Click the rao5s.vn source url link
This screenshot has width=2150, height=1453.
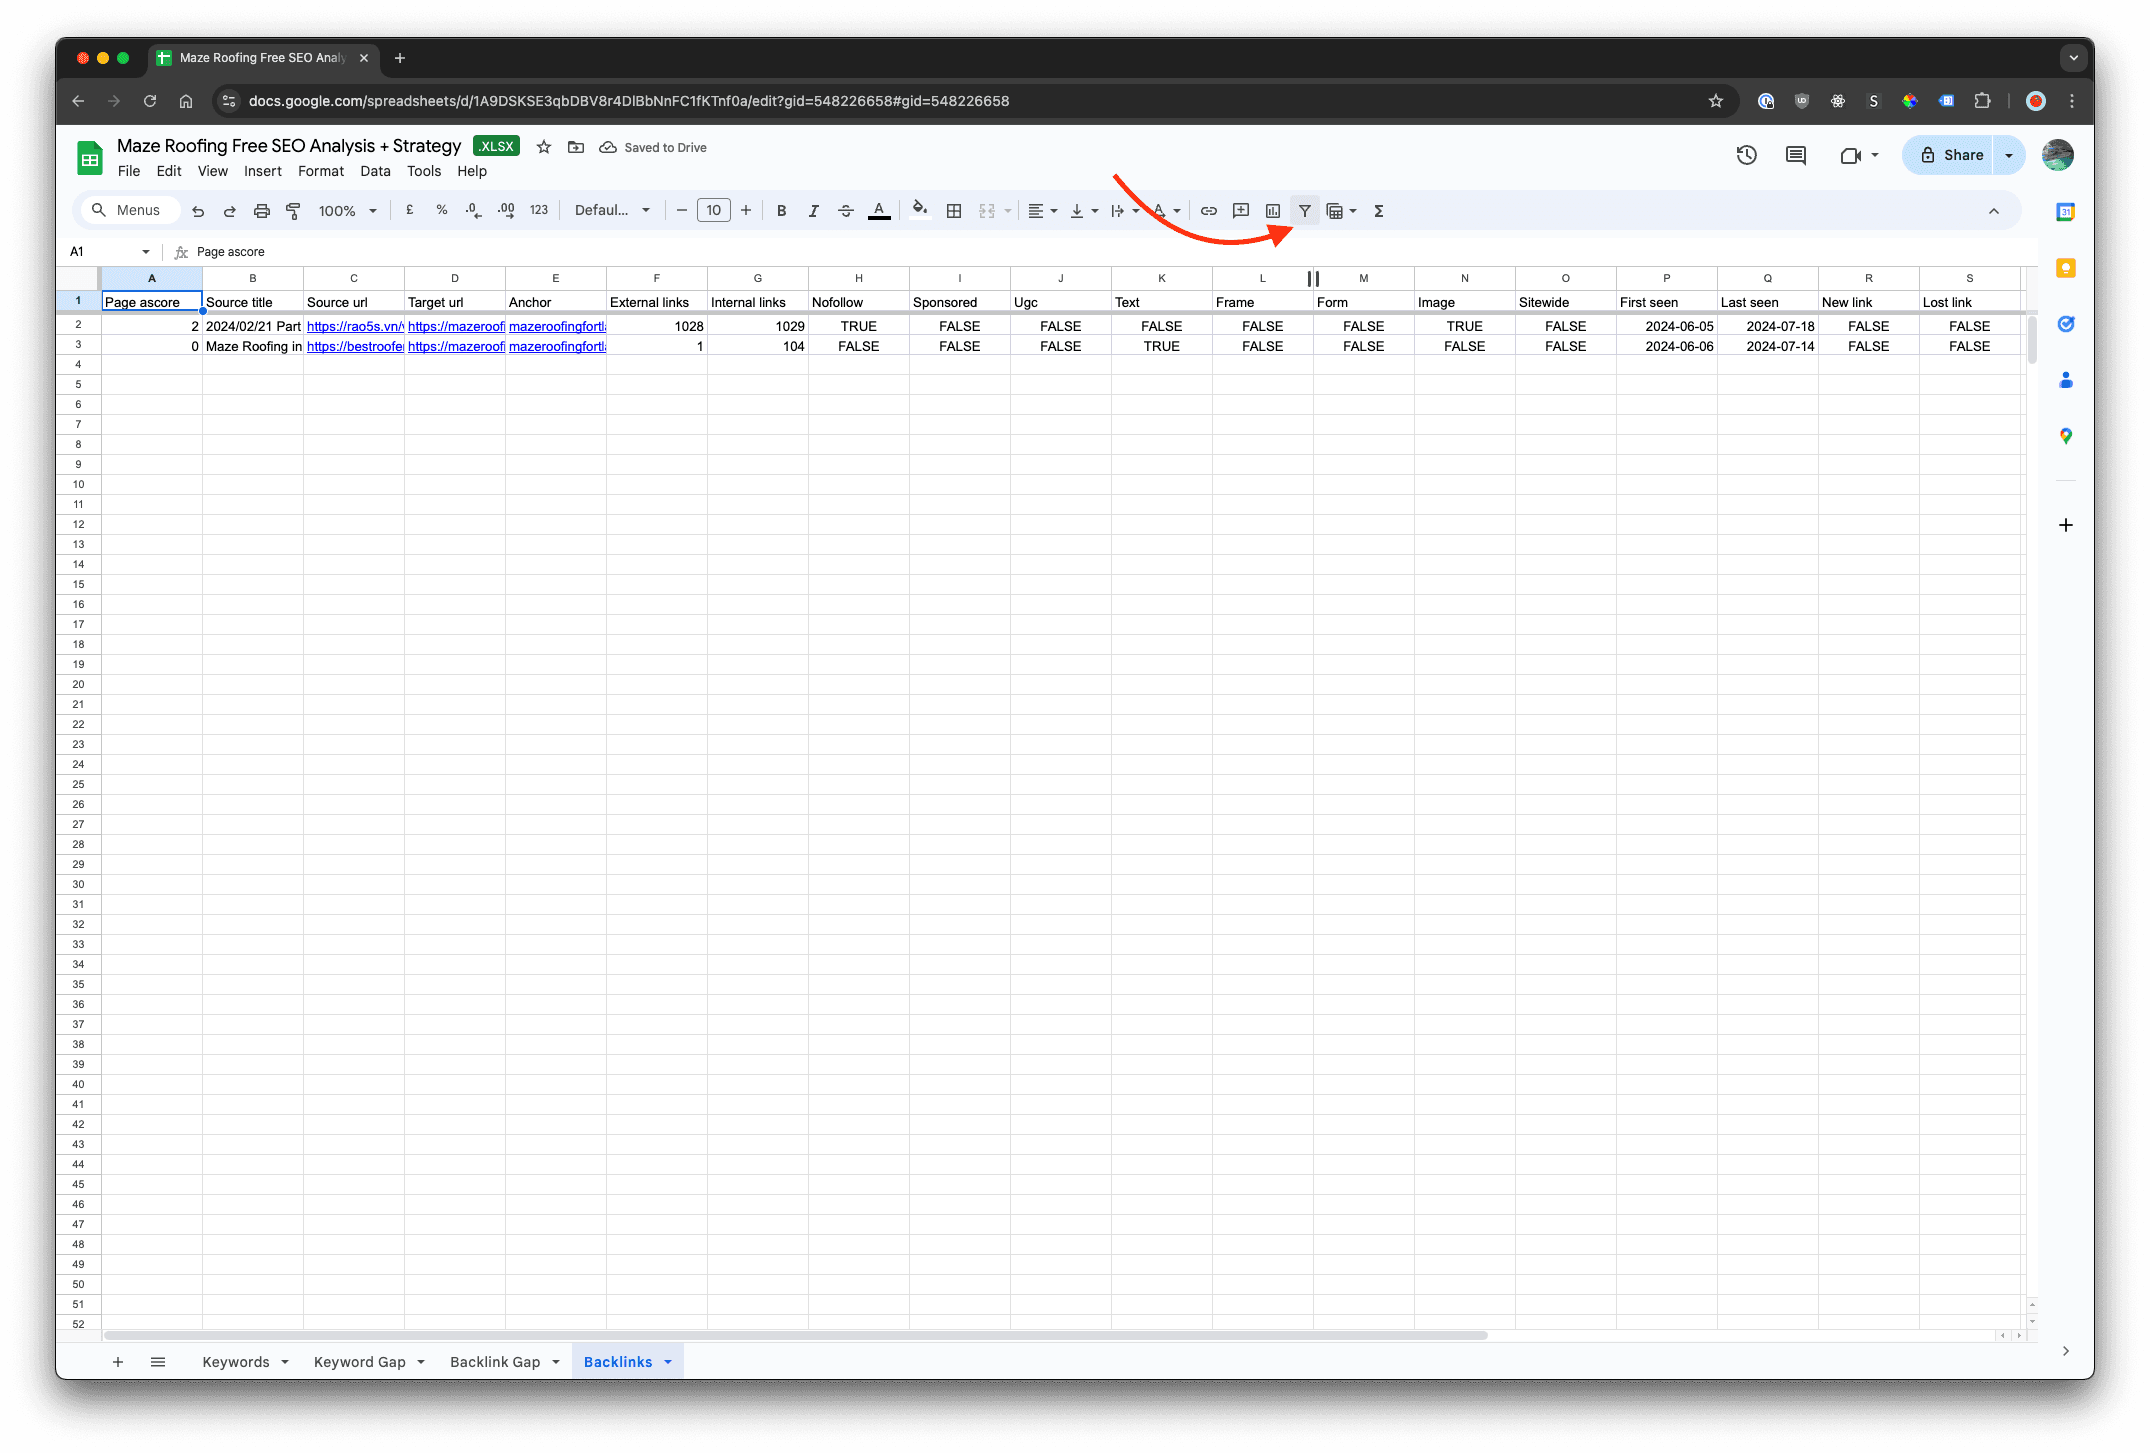354,326
